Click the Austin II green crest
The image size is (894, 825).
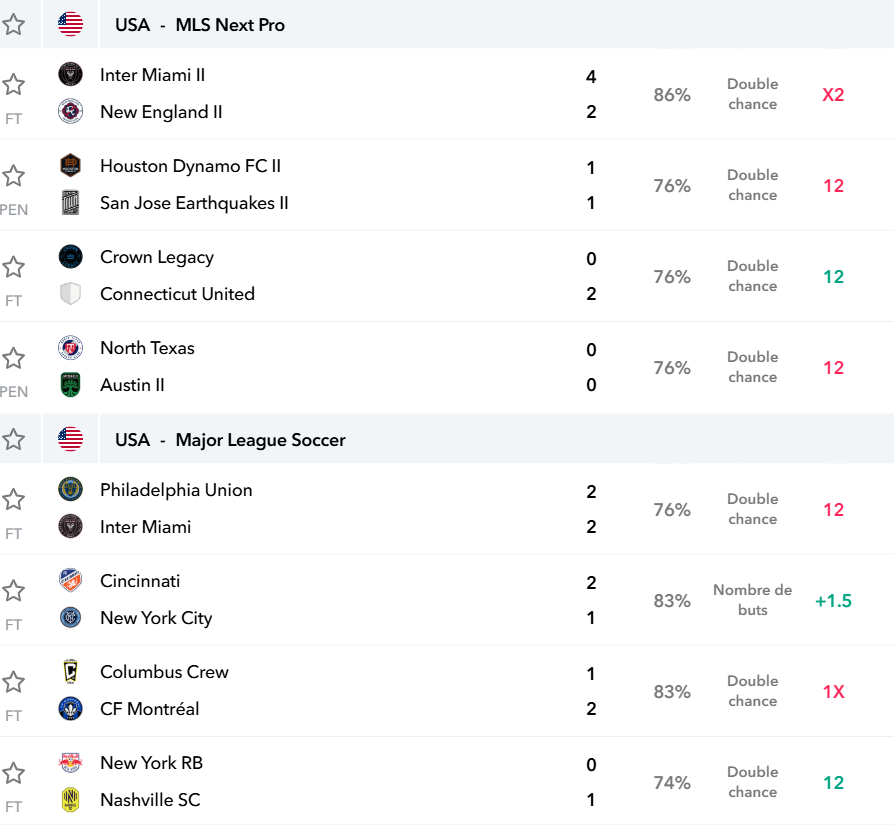tap(71, 385)
